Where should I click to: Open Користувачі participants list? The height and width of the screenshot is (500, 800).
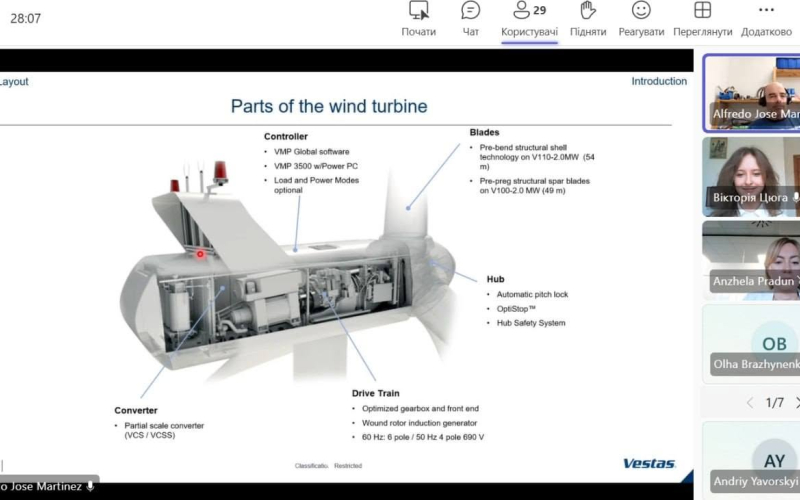[529, 19]
